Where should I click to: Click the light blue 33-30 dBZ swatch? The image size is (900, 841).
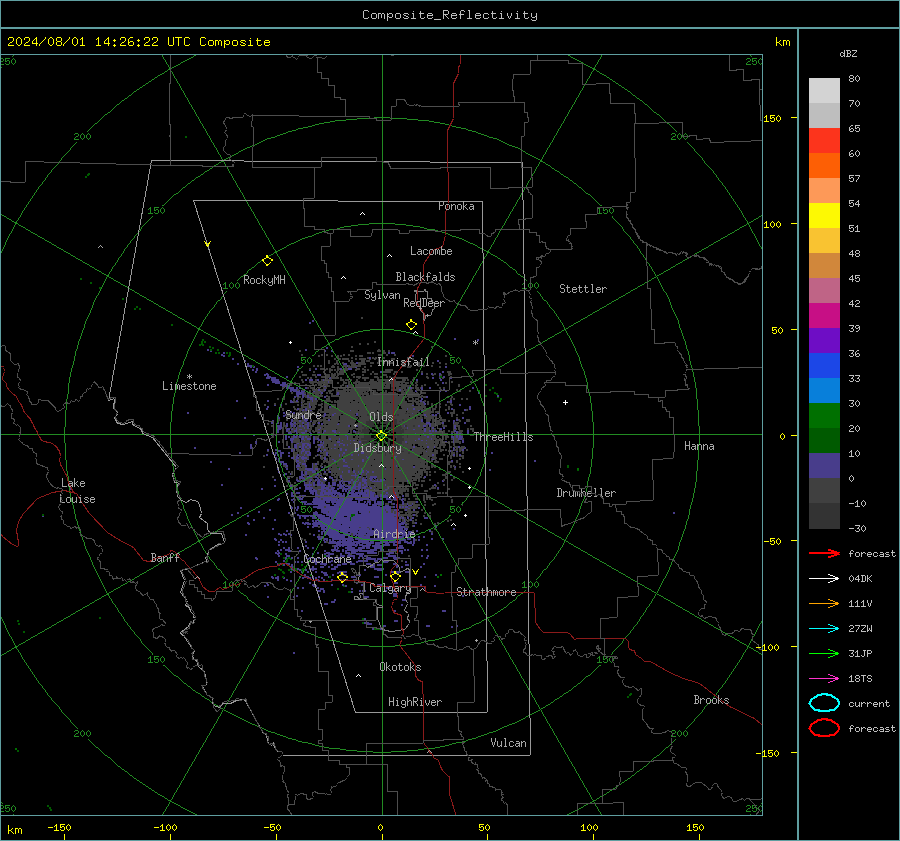pos(824,391)
